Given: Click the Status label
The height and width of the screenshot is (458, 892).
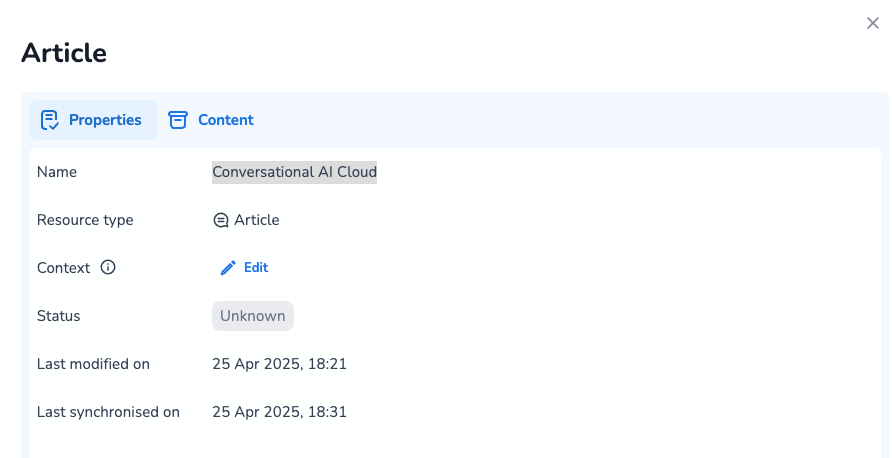Looking at the screenshot, I should (x=58, y=316).
